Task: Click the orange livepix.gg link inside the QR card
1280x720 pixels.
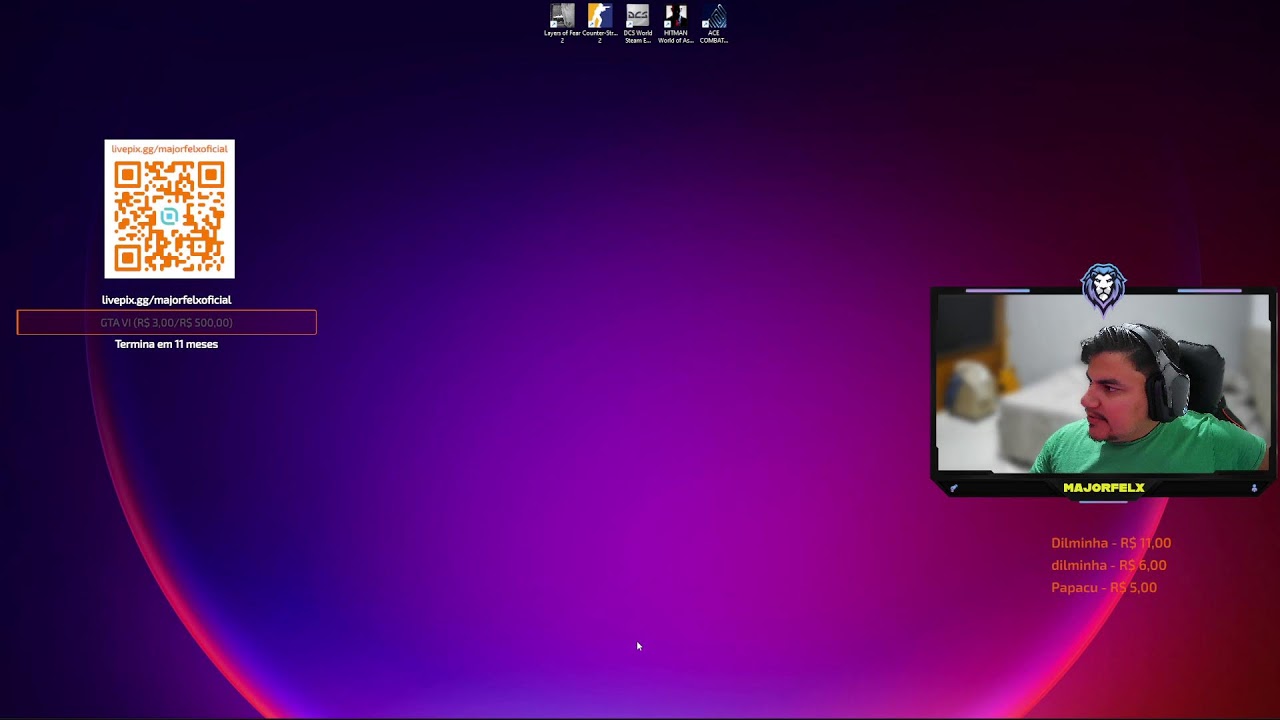Action: coord(170,149)
